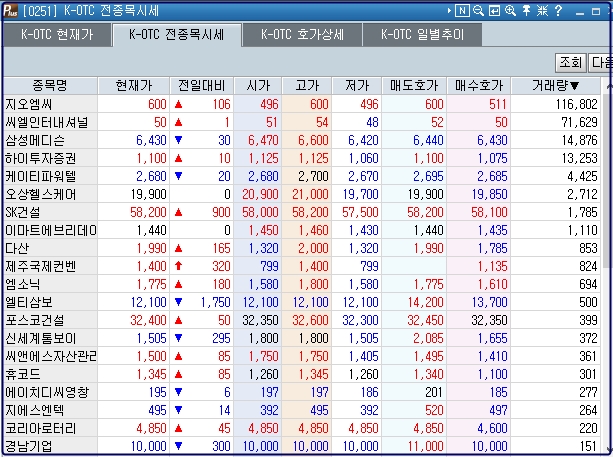Select the 다산 stock name
Viewport: 613px width, 457px height.
pyautogui.click(x=17, y=248)
